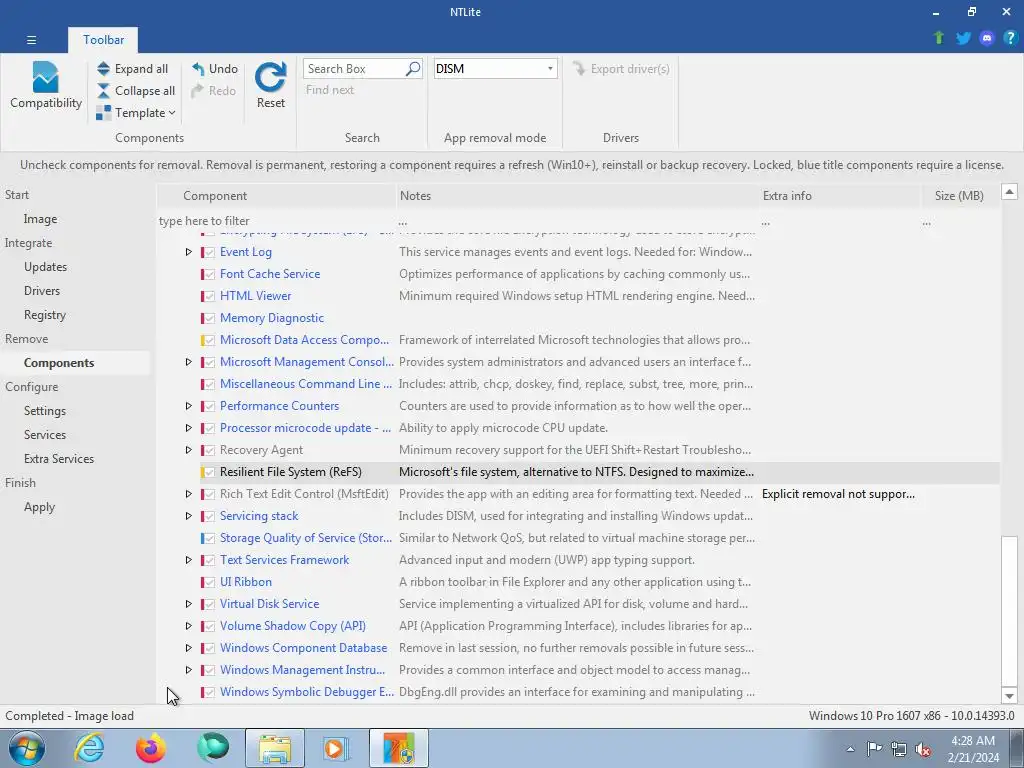Expand Processor microcode update node
The height and width of the screenshot is (768, 1024).
188,428
